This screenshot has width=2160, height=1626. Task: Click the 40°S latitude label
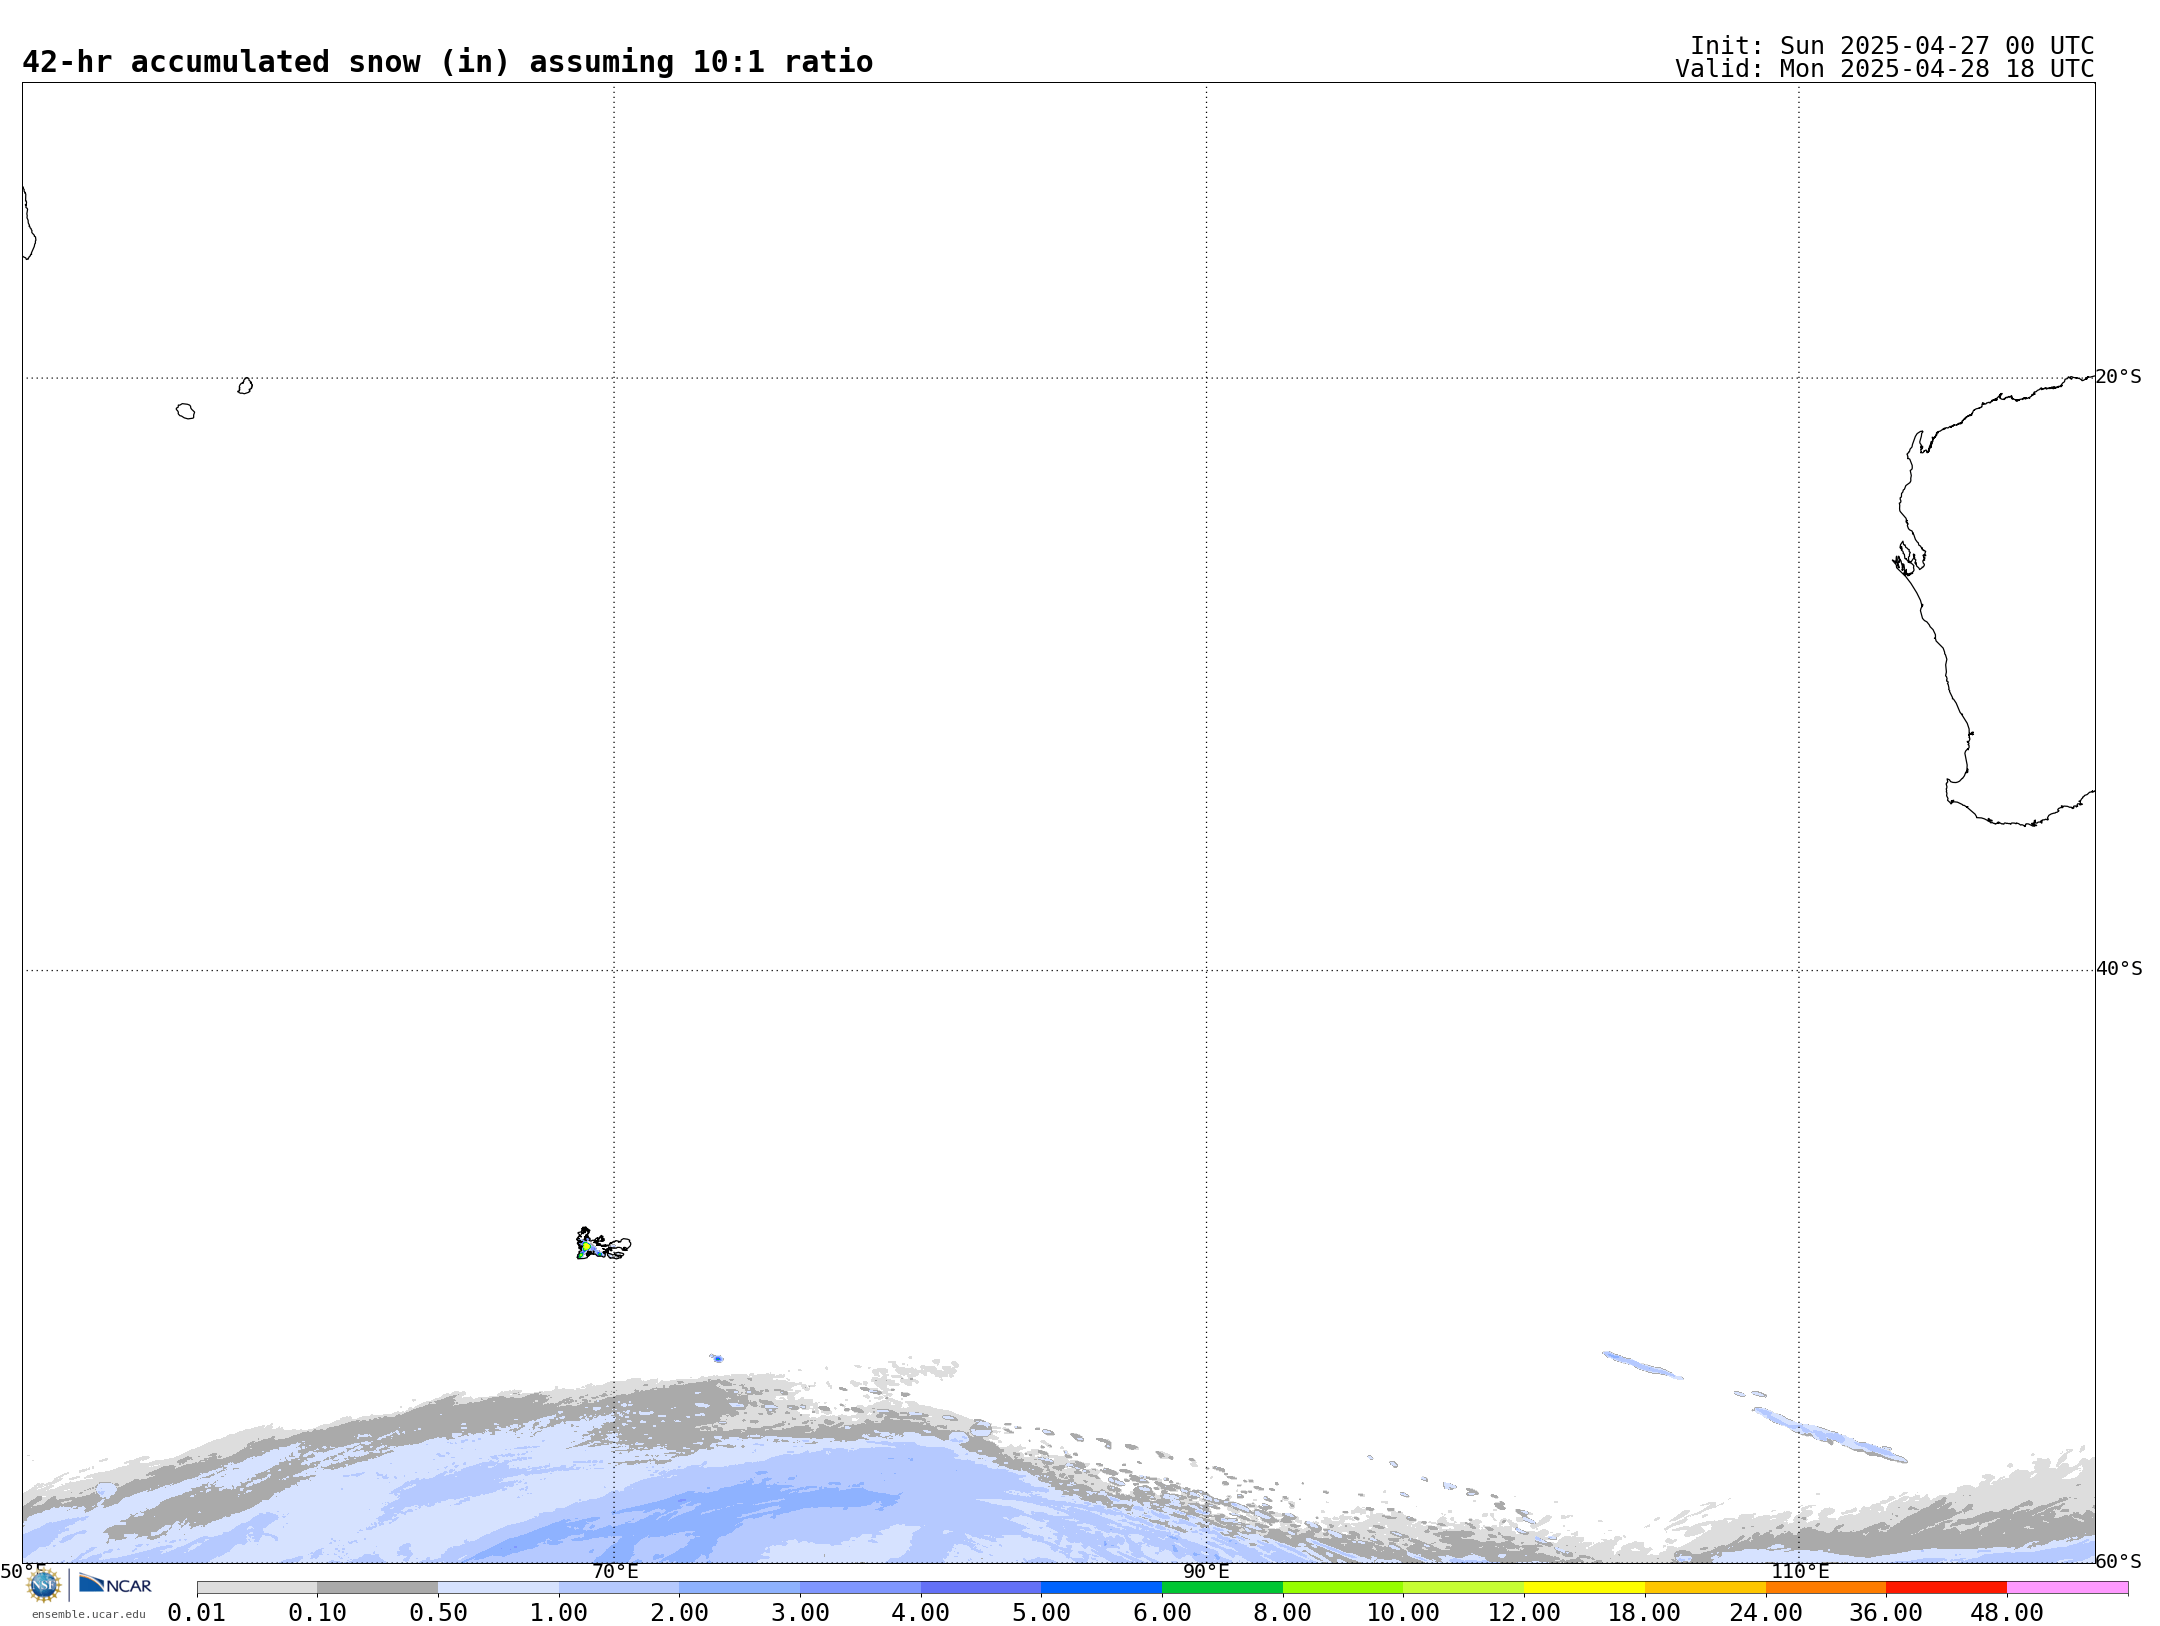pyautogui.click(x=2119, y=969)
